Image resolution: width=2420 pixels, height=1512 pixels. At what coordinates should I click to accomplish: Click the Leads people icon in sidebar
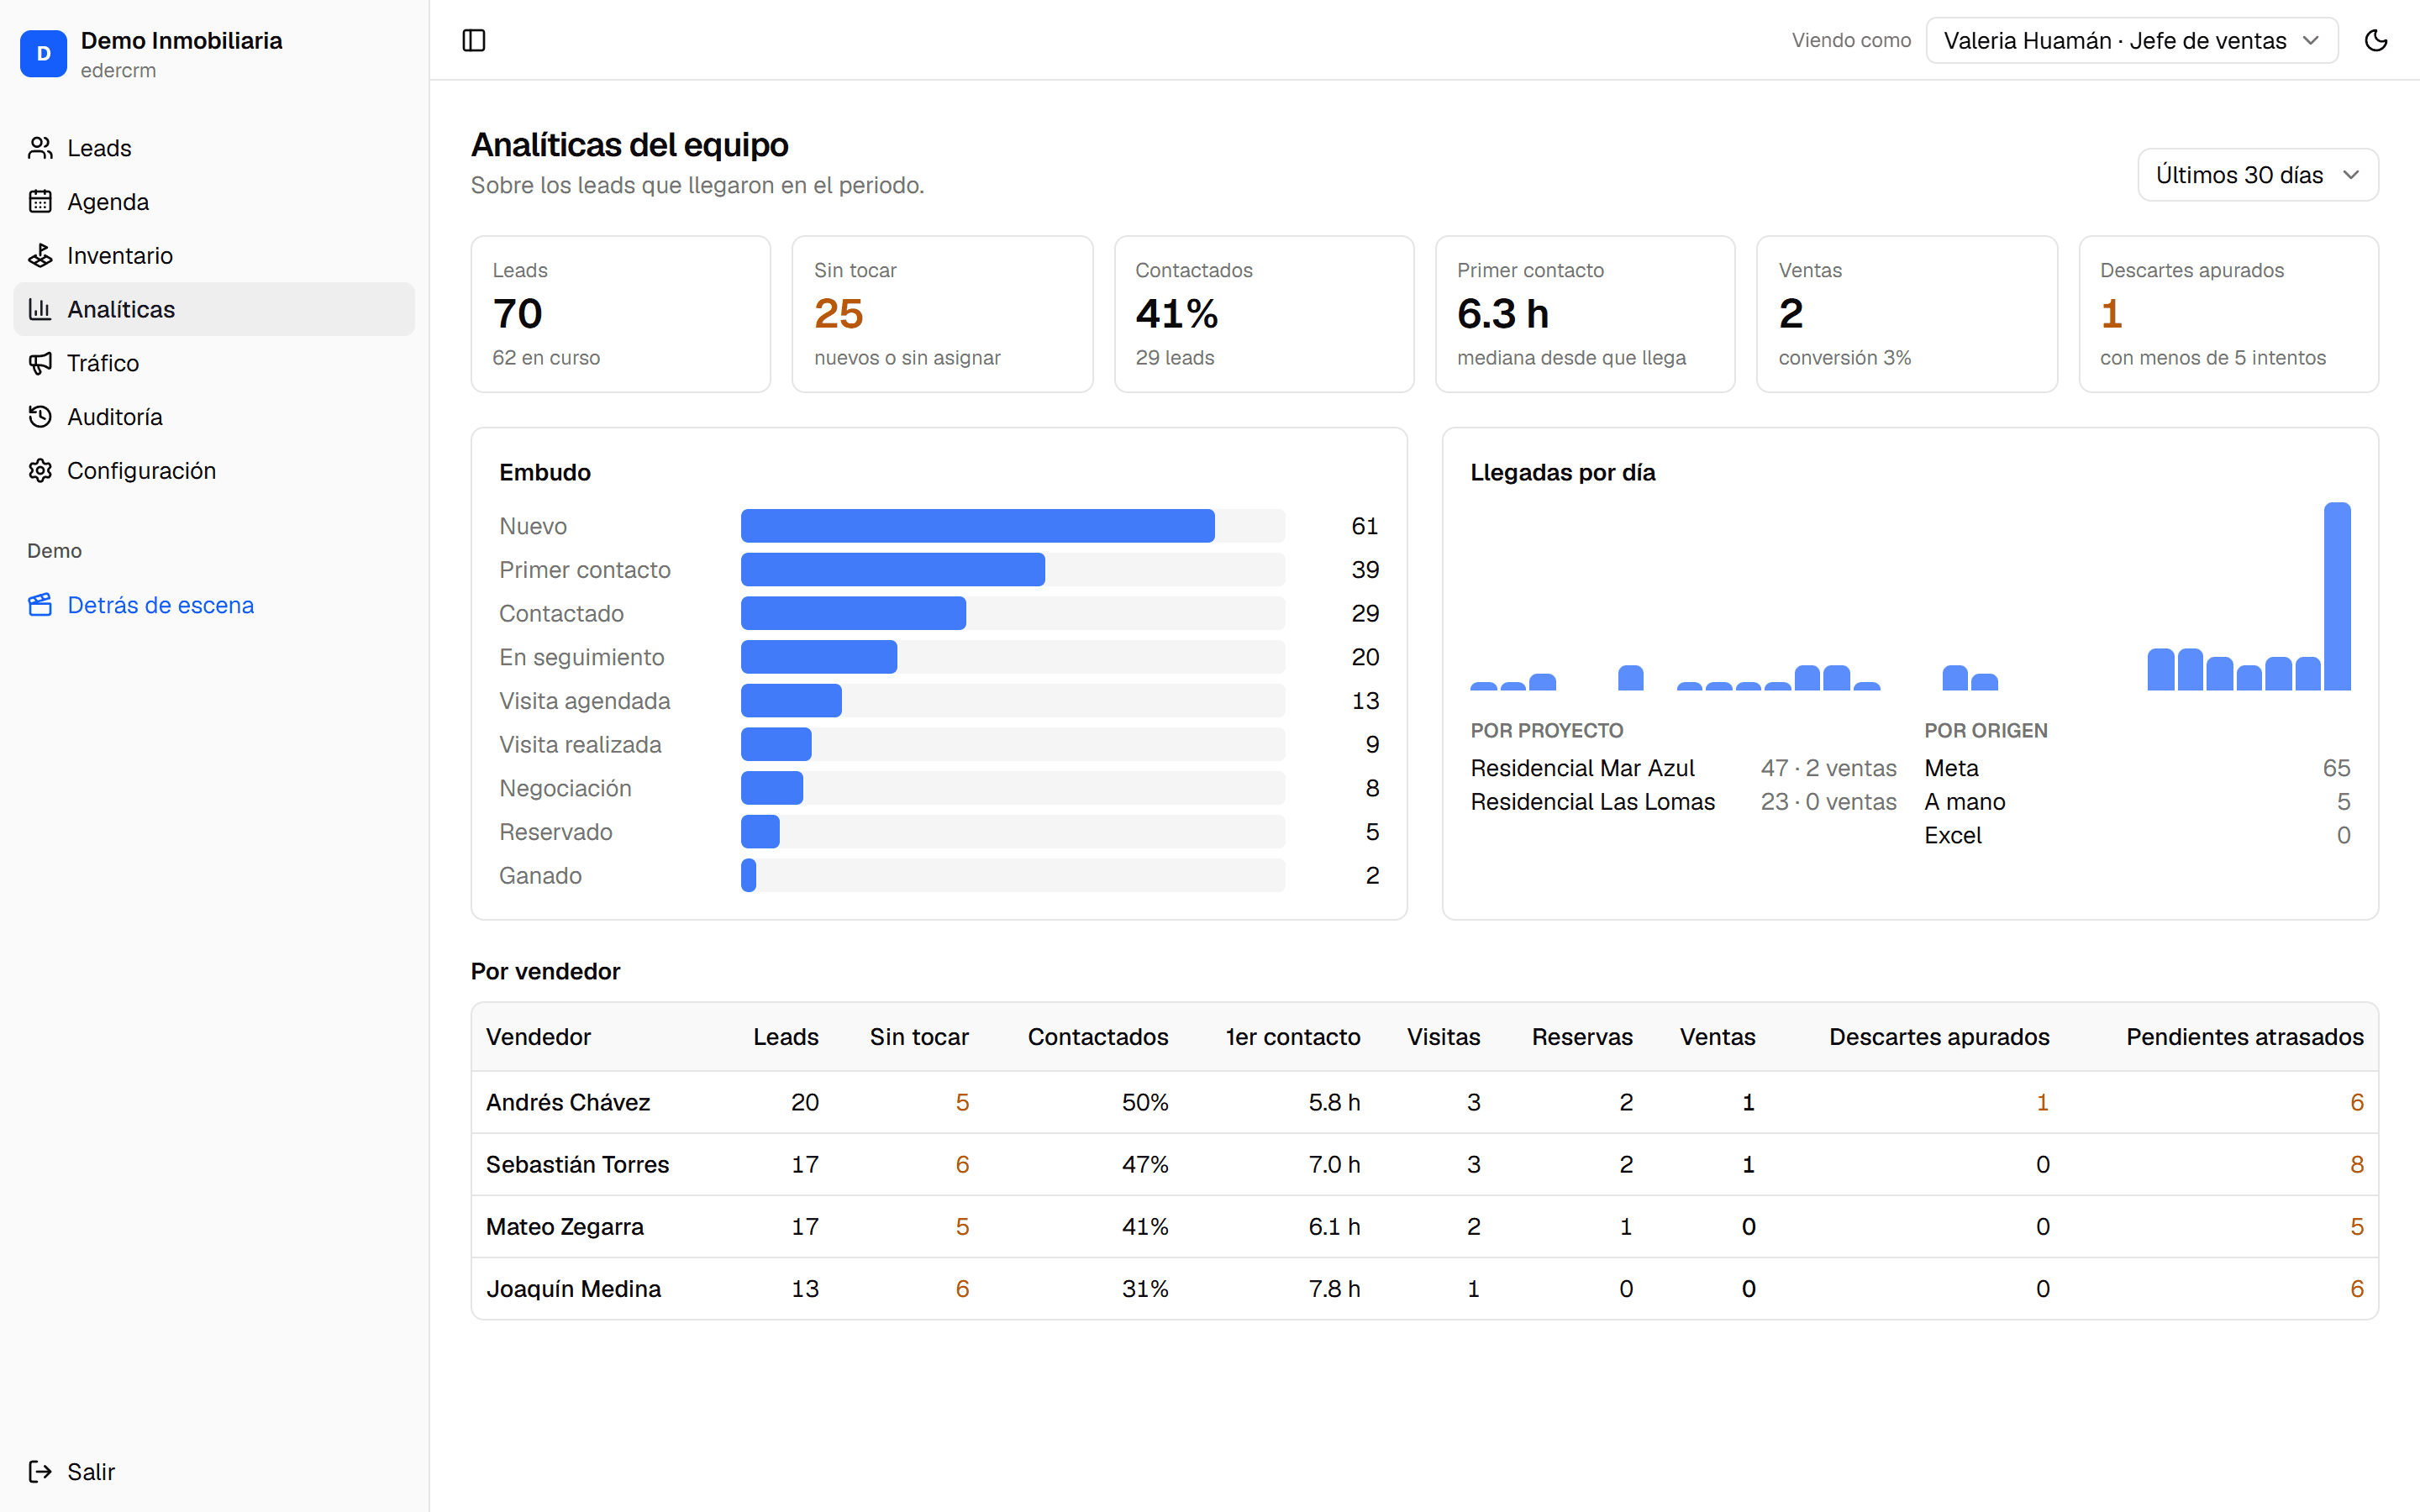[x=40, y=148]
